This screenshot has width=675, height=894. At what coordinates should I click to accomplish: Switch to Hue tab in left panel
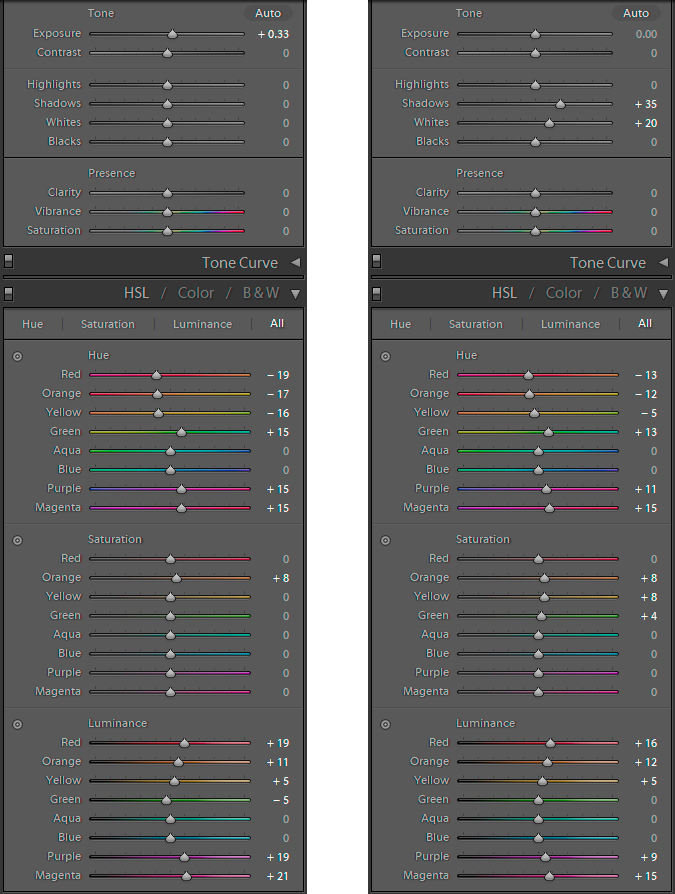[32, 324]
